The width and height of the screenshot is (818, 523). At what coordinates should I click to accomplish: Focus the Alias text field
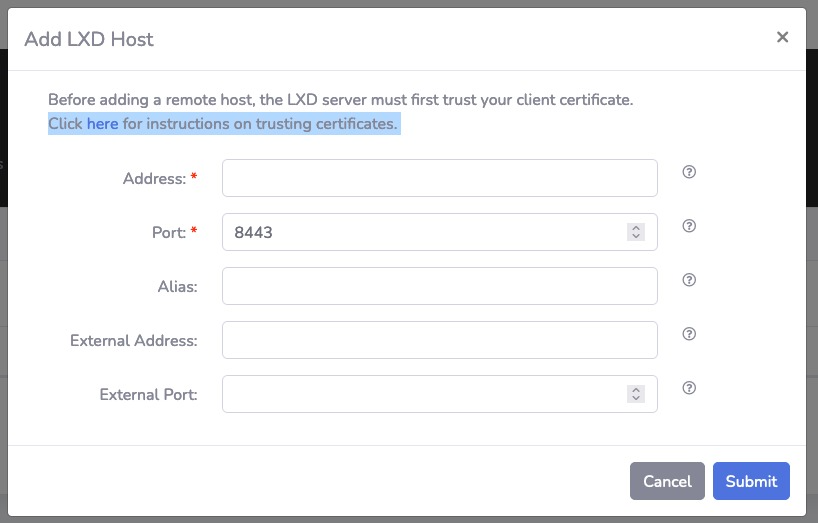coord(439,286)
